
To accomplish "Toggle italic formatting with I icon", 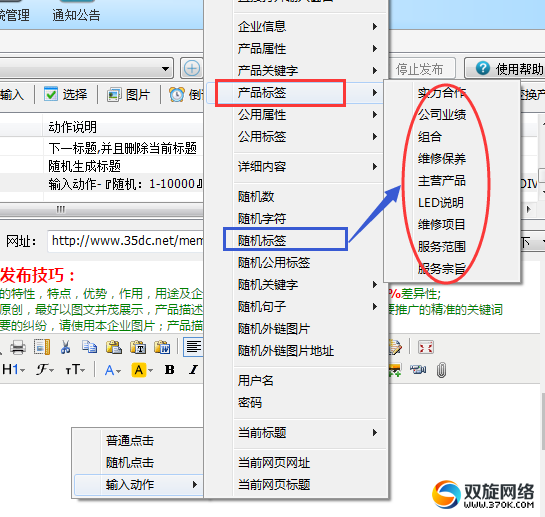I will (x=193, y=370).
